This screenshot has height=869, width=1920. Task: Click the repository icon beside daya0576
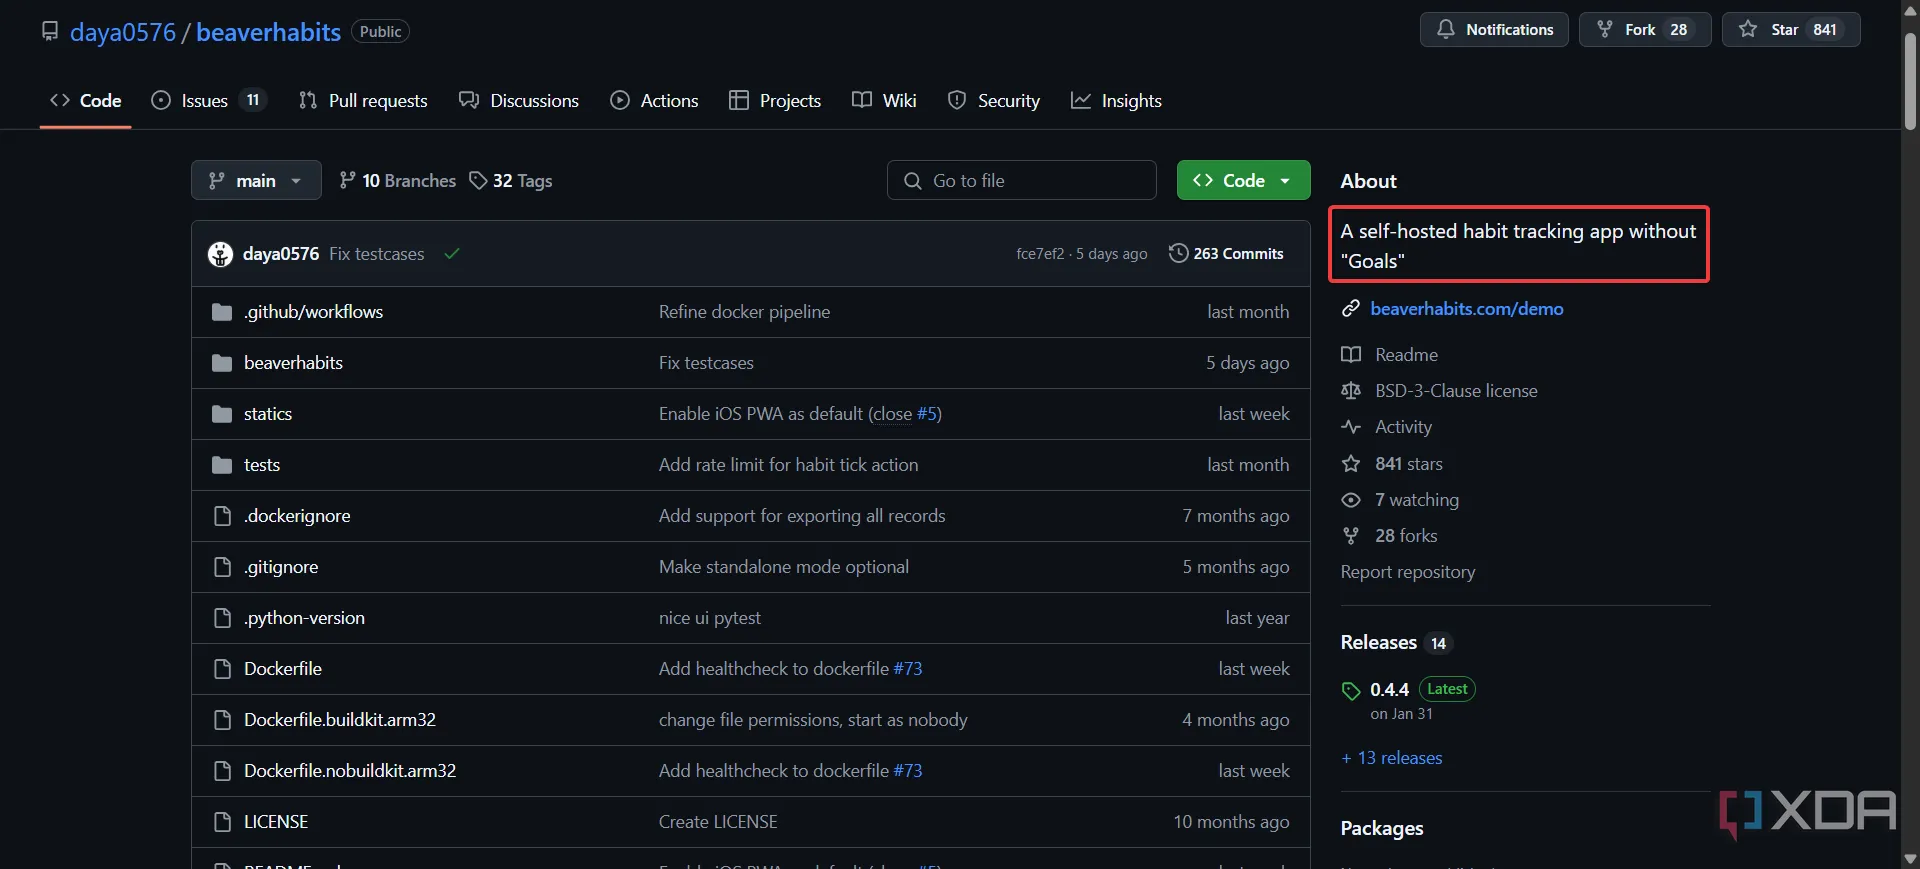pyautogui.click(x=50, y=32)
